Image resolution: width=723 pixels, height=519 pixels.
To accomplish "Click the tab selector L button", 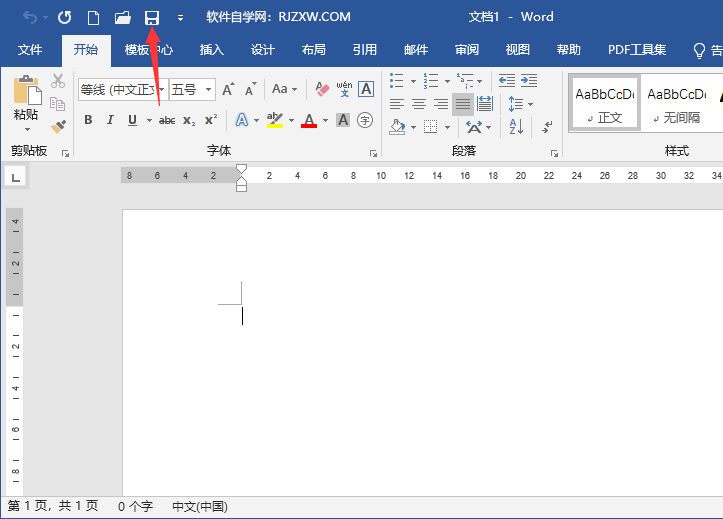I will tap(15, 177).
